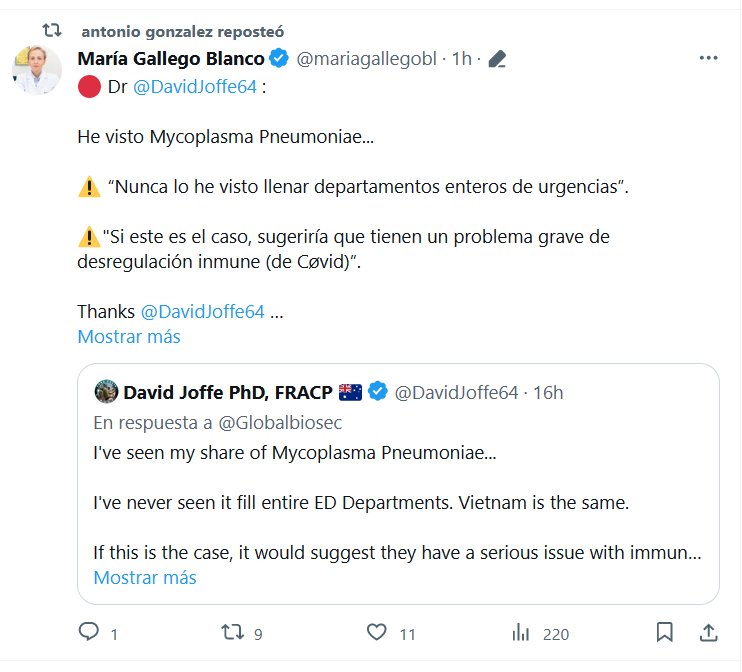Bookmark this tweet
Viewport: 742px width, 672px height.
click(664, 632)
